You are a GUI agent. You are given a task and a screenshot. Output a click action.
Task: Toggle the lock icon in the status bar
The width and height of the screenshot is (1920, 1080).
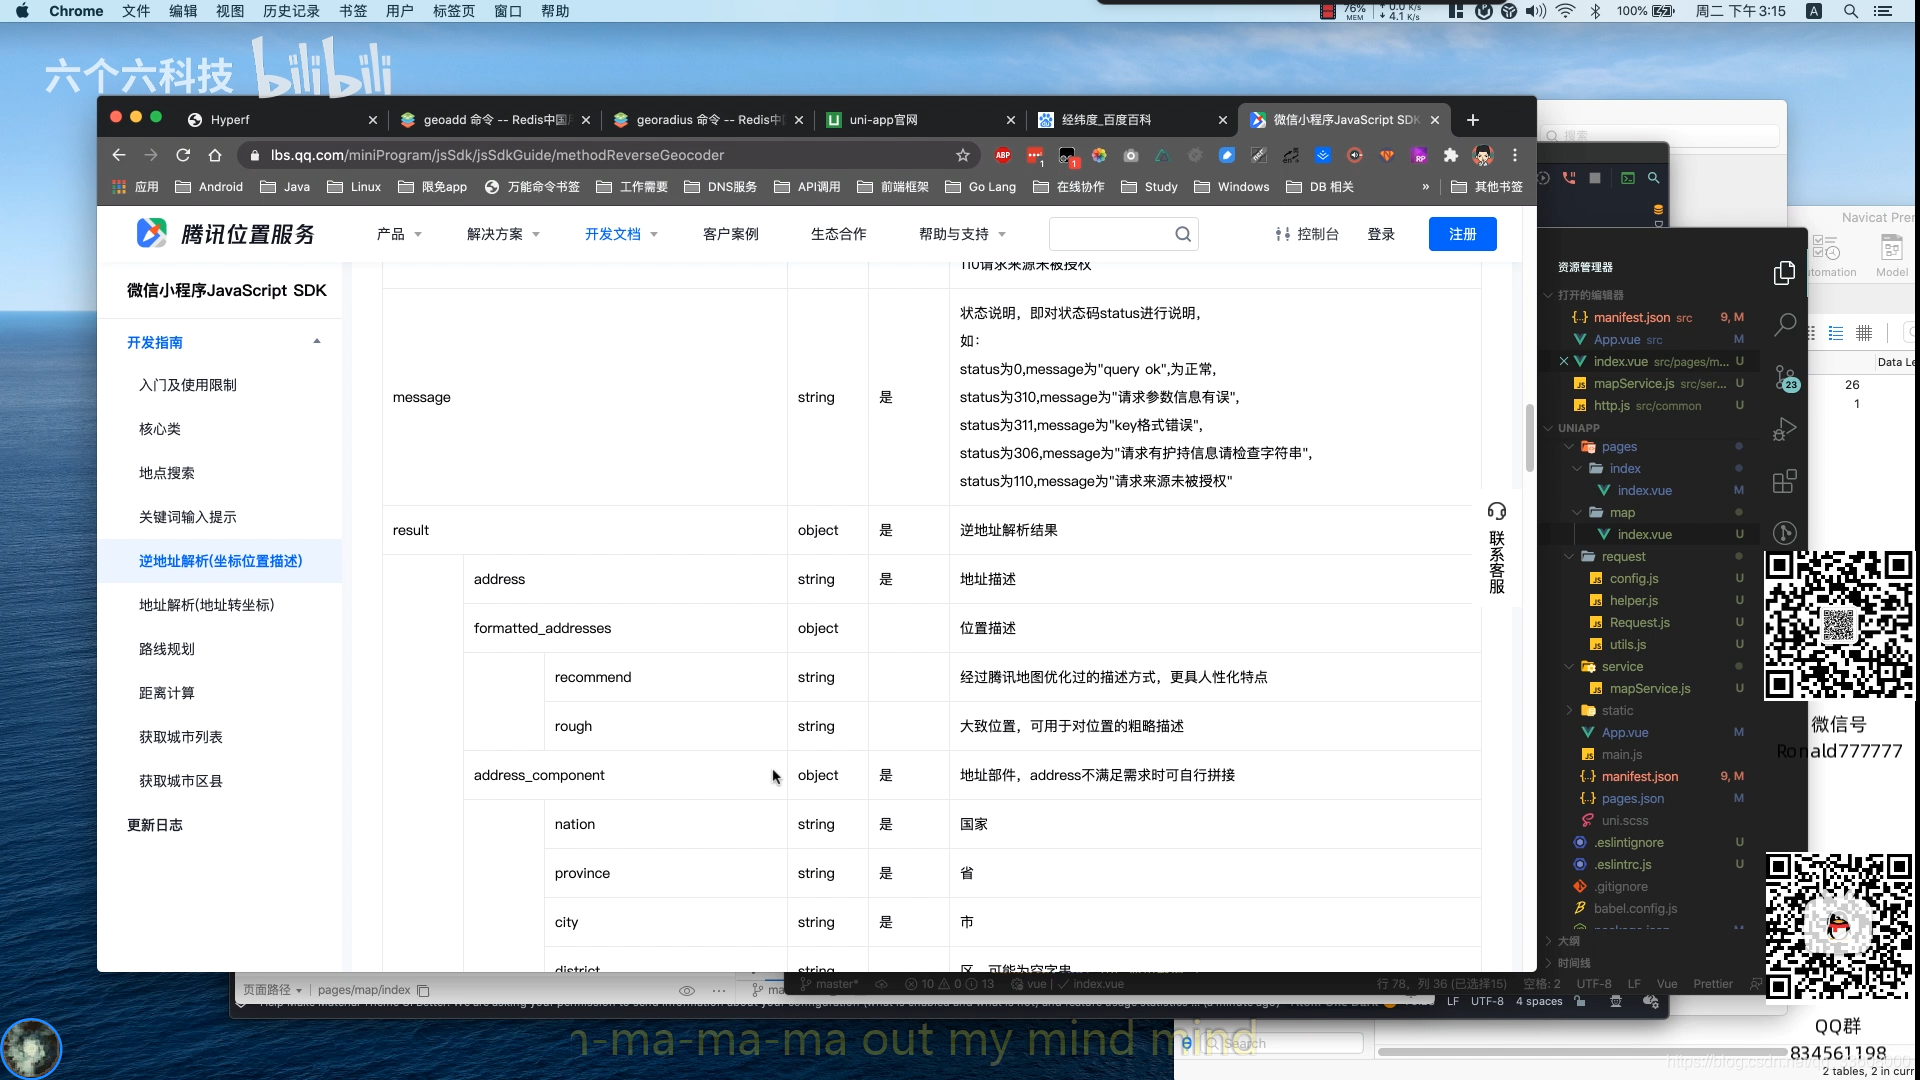coord(1579,1001)
